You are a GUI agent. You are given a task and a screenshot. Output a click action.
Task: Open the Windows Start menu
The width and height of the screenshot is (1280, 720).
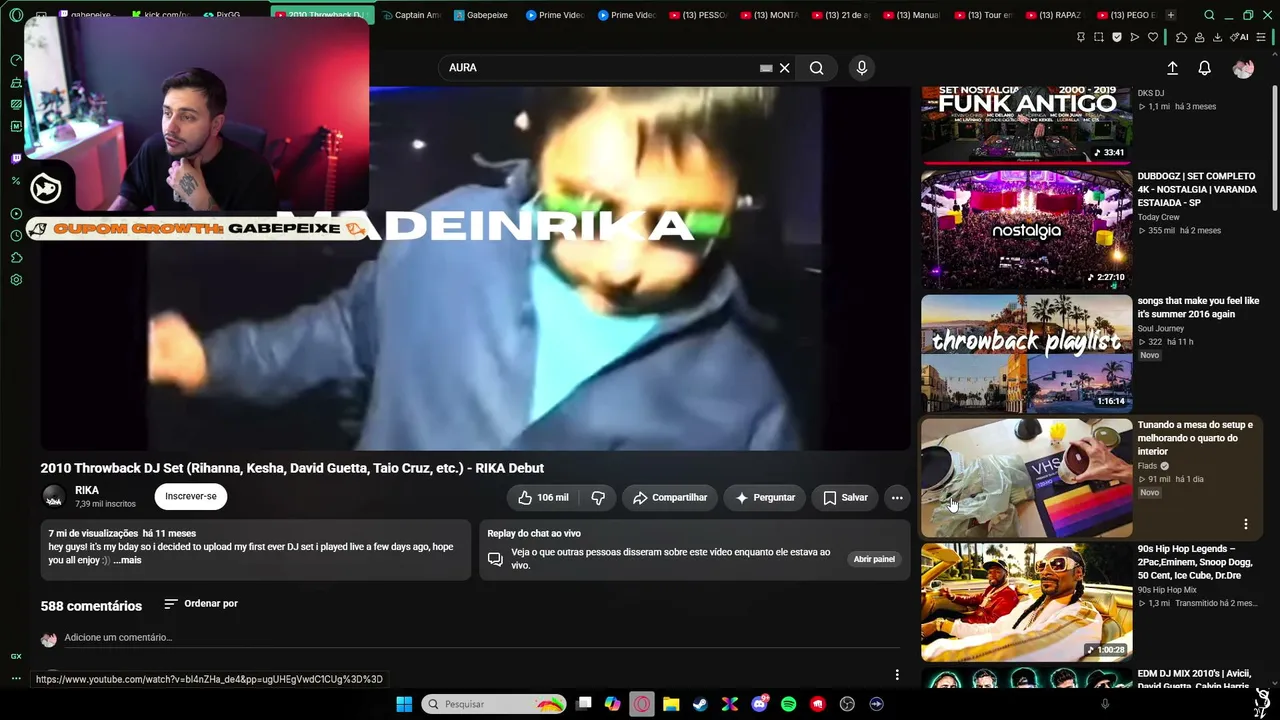(x=404, y=704)
